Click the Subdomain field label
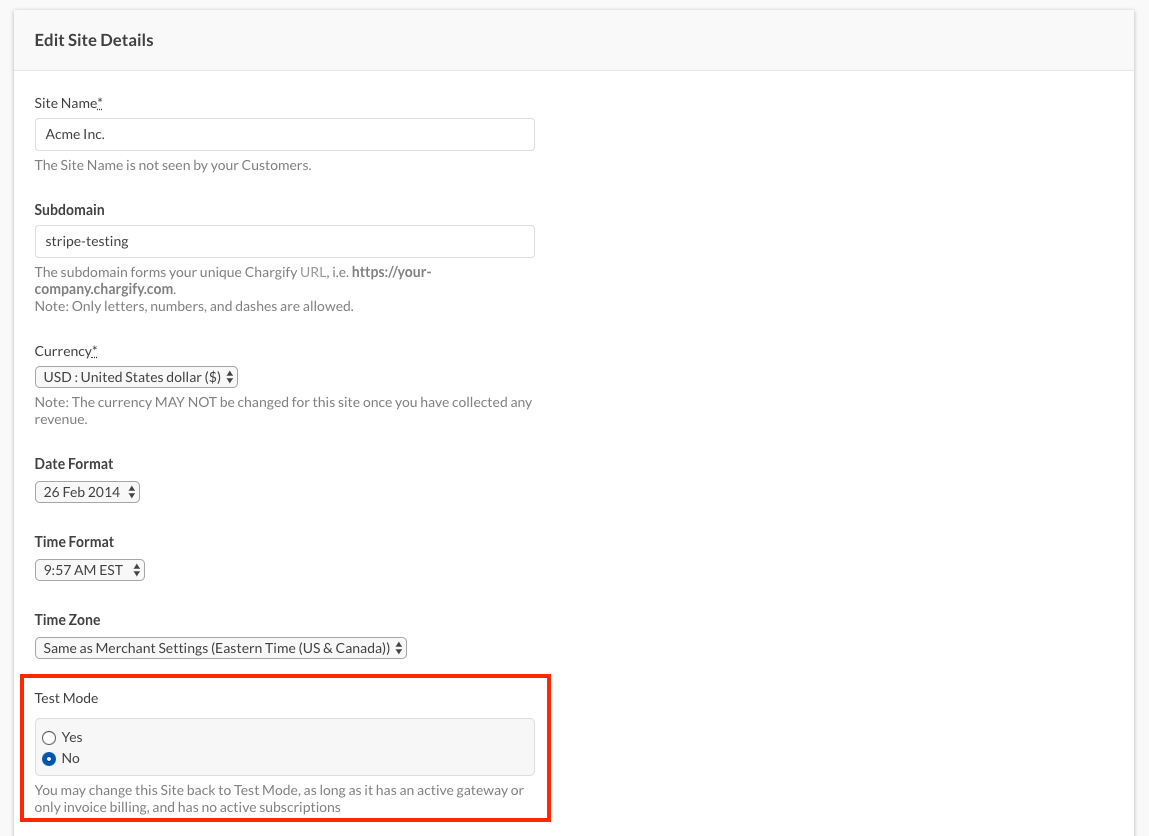This screenshot has width=1149, height=836. pos(69,210)
